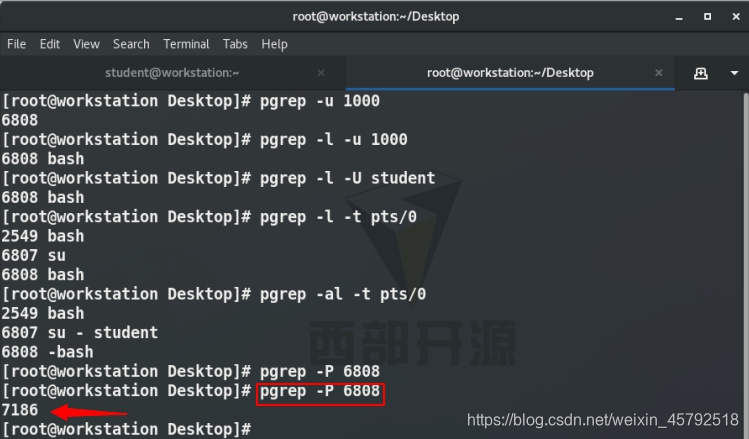
Task: Click the new tab icon
Action: click(x=701, y=73)
